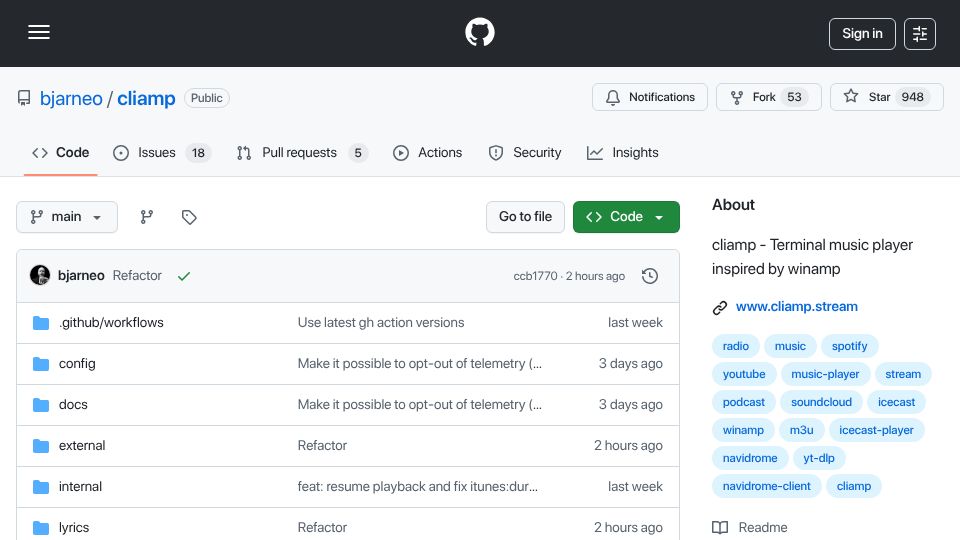This screenshot has width=960, height=540.
Task: Open the Security tab
Action: click(525, 153)
